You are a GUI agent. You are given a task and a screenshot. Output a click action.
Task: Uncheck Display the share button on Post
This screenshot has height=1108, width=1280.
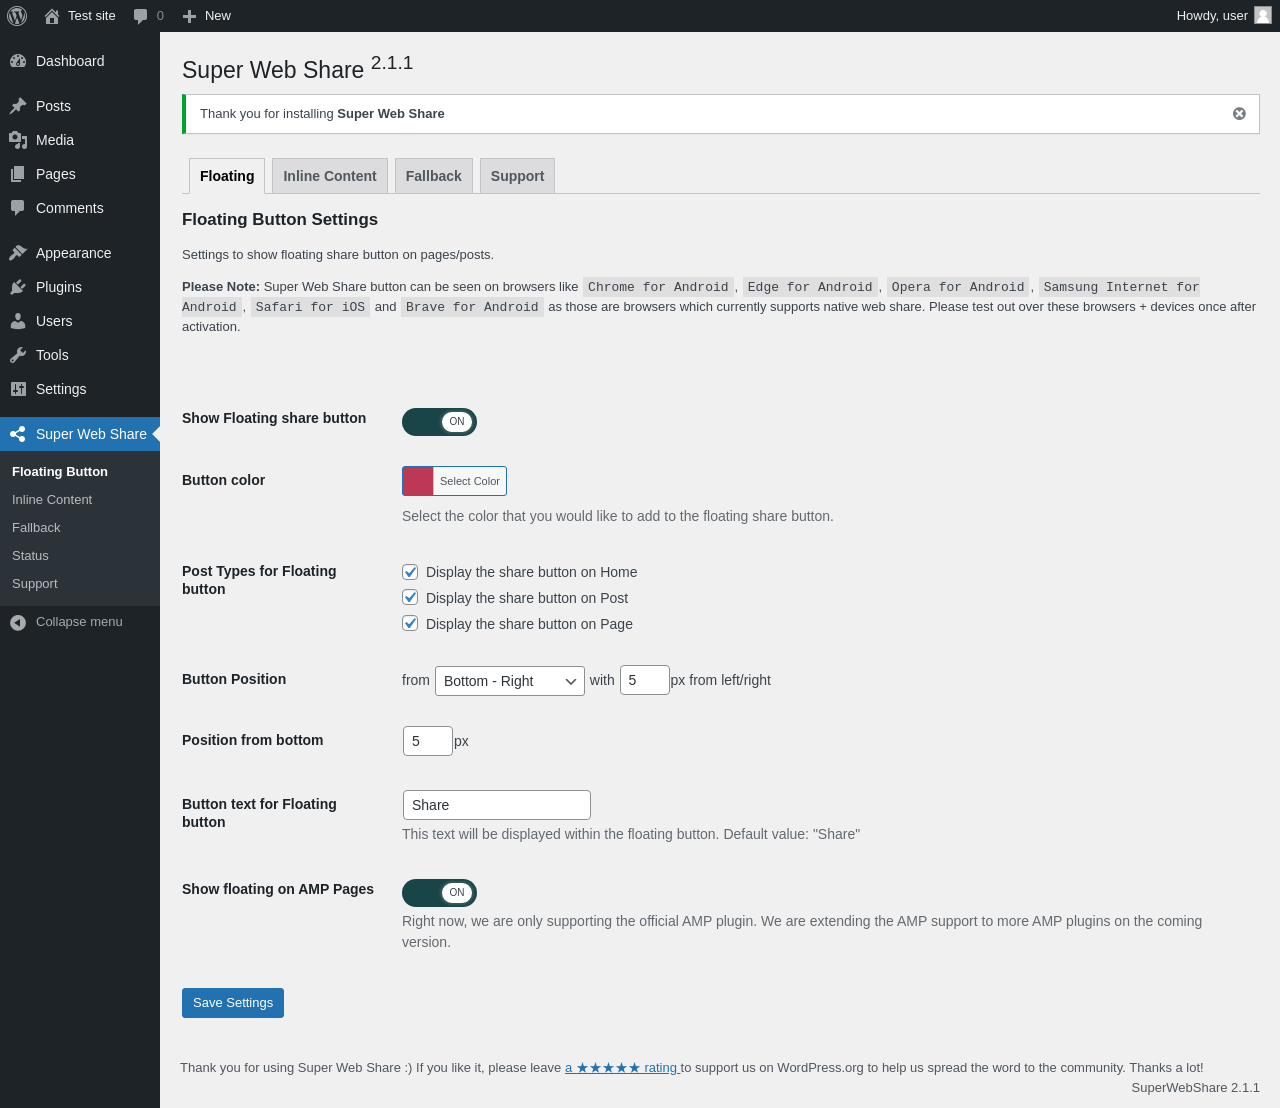pos(410,598)
